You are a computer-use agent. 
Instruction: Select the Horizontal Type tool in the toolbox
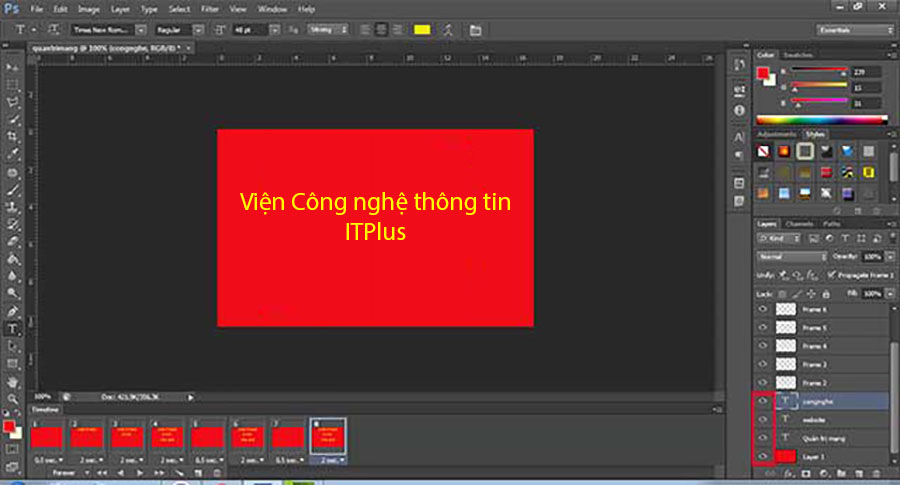[13, 328]
